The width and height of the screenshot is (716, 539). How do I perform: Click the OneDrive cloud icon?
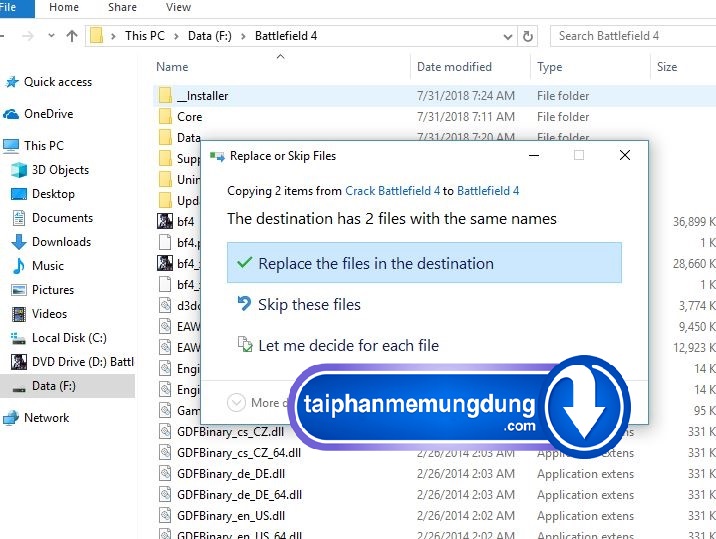point(11,114)
